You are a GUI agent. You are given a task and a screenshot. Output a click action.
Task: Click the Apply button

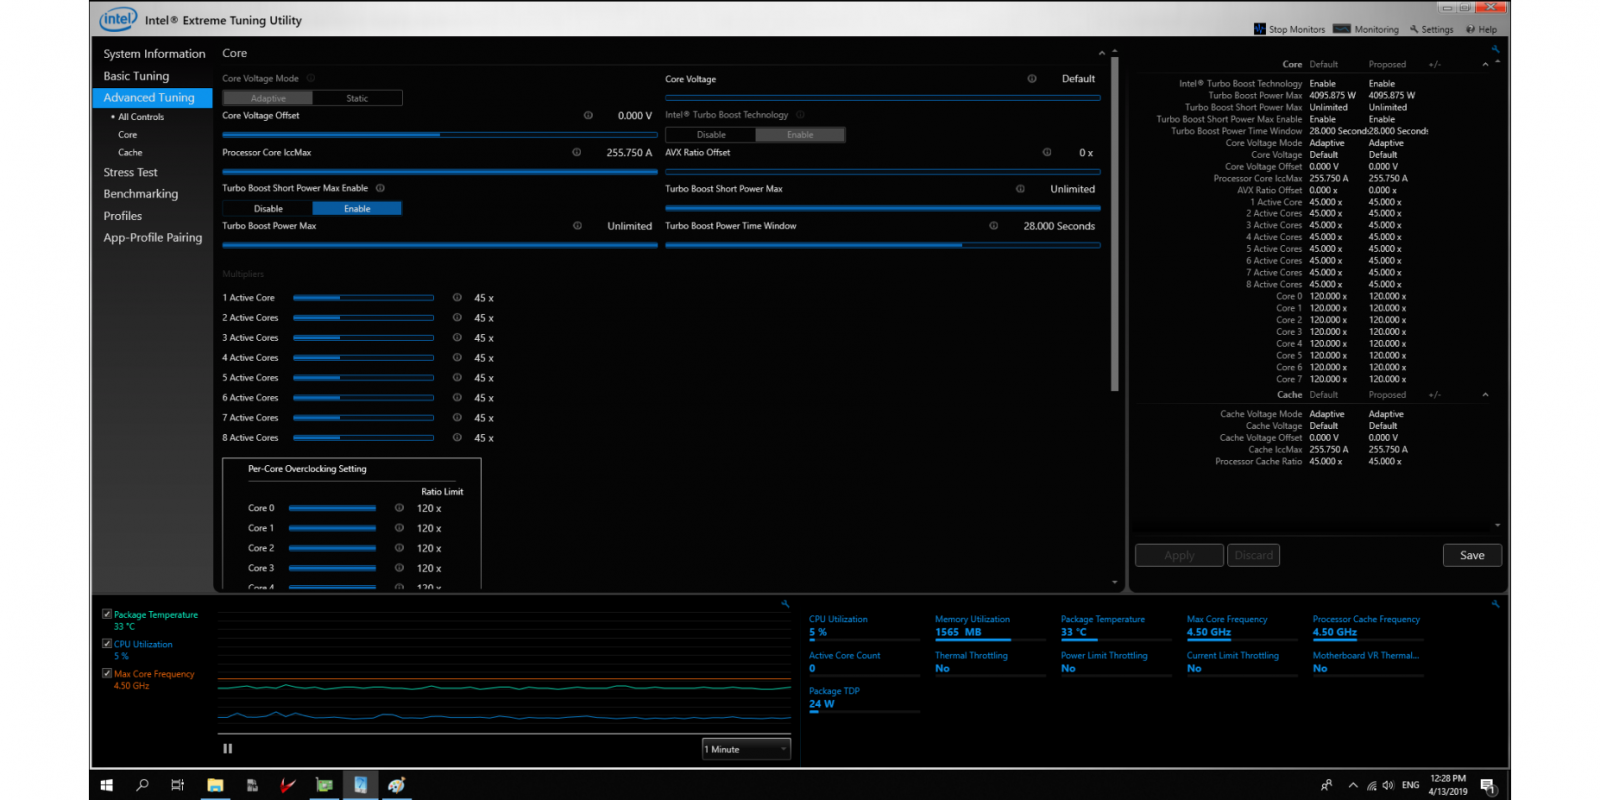1179,555
